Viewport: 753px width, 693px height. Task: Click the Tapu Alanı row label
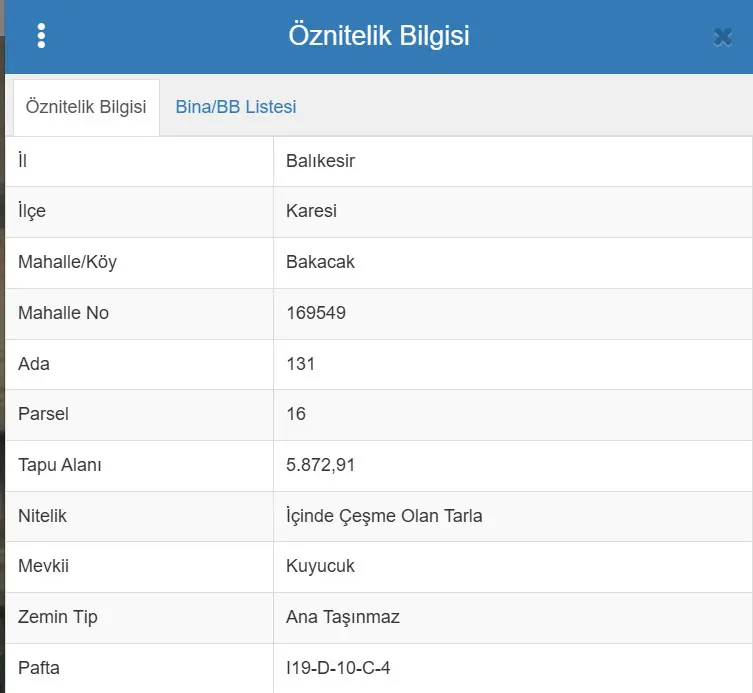60,465
